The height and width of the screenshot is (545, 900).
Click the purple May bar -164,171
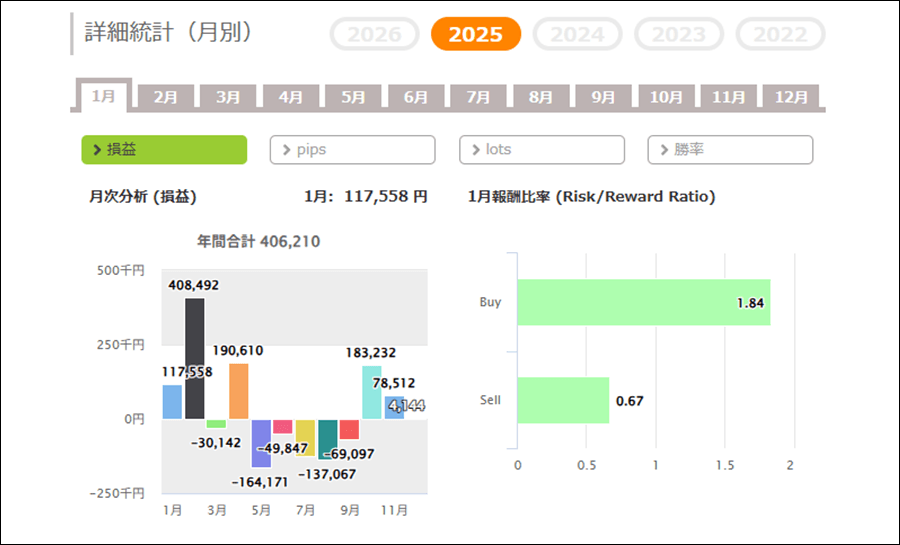coord(261,443)
